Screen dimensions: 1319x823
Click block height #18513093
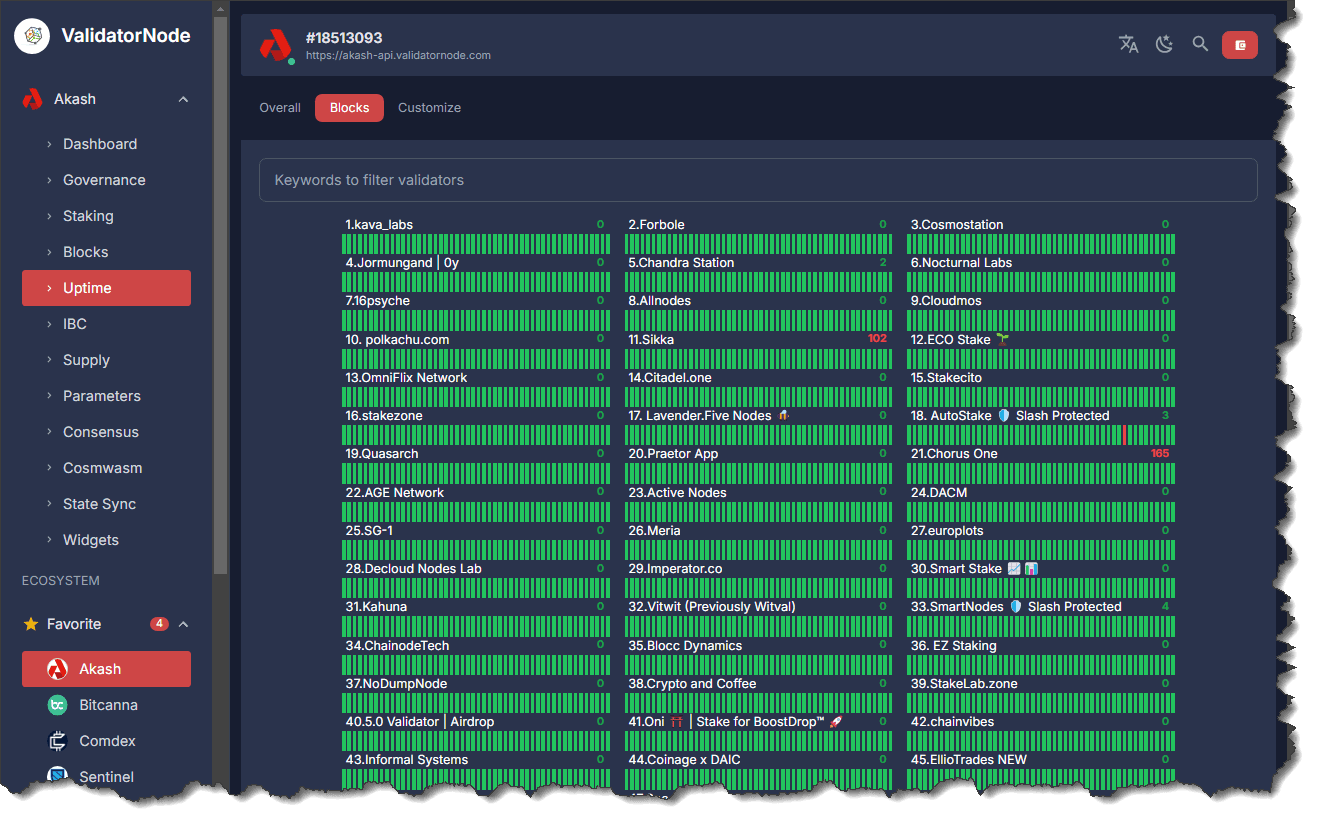344,38
